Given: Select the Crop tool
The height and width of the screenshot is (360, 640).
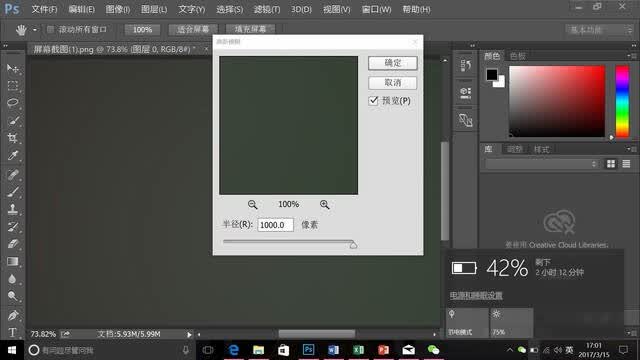Looking at the screenshot, I should [x=13, y=138].
